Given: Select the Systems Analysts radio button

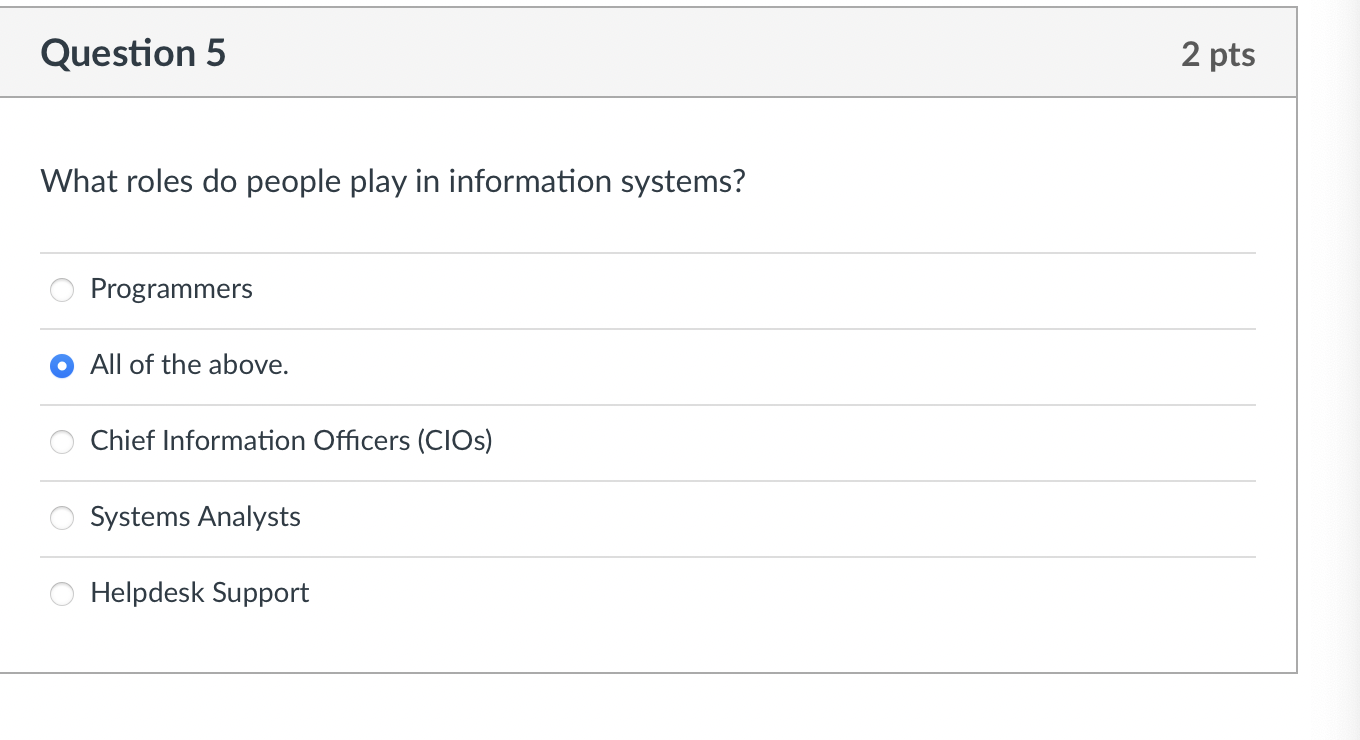Looking at the screenshot, I should click(x=62, y=518).
